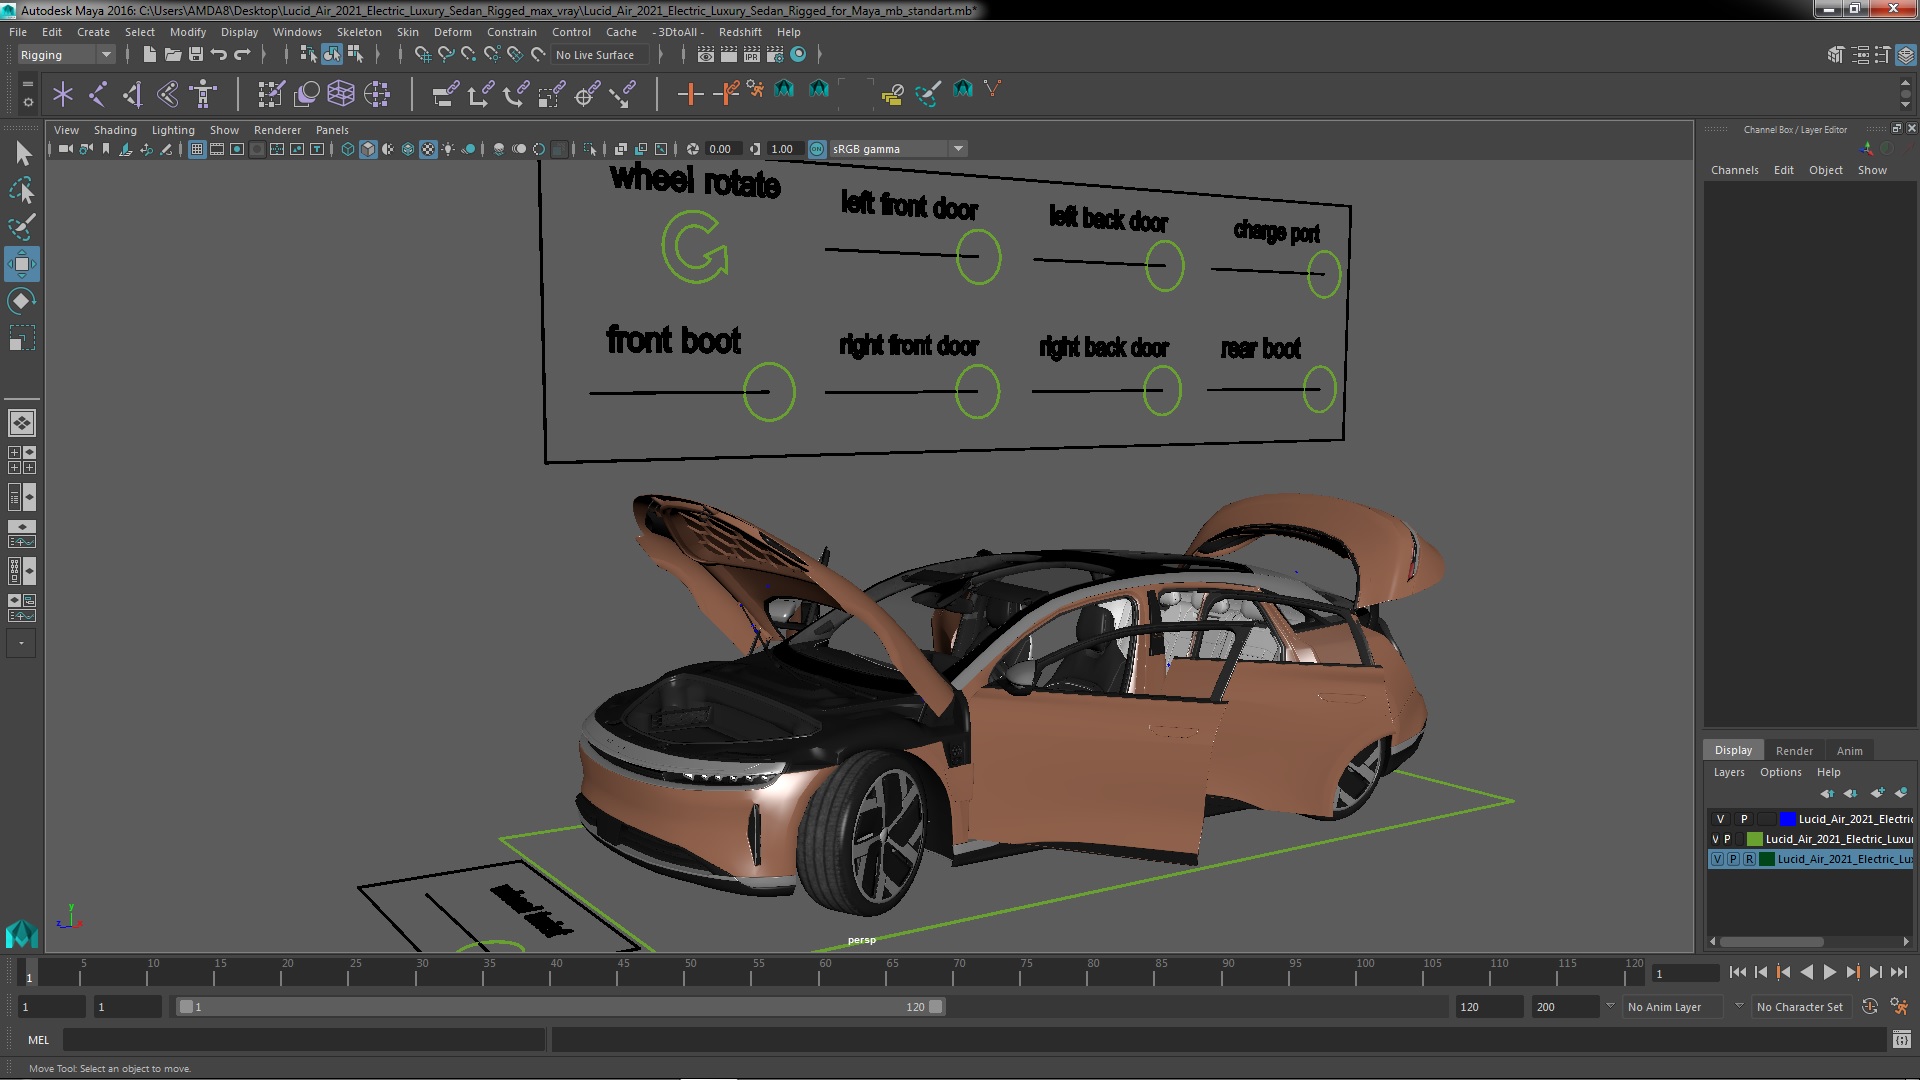Choose the Lasso Select tool in toolbox
Viewport: 1920px width, 1080px height.
pyautogui.click(x=22, y=190)
